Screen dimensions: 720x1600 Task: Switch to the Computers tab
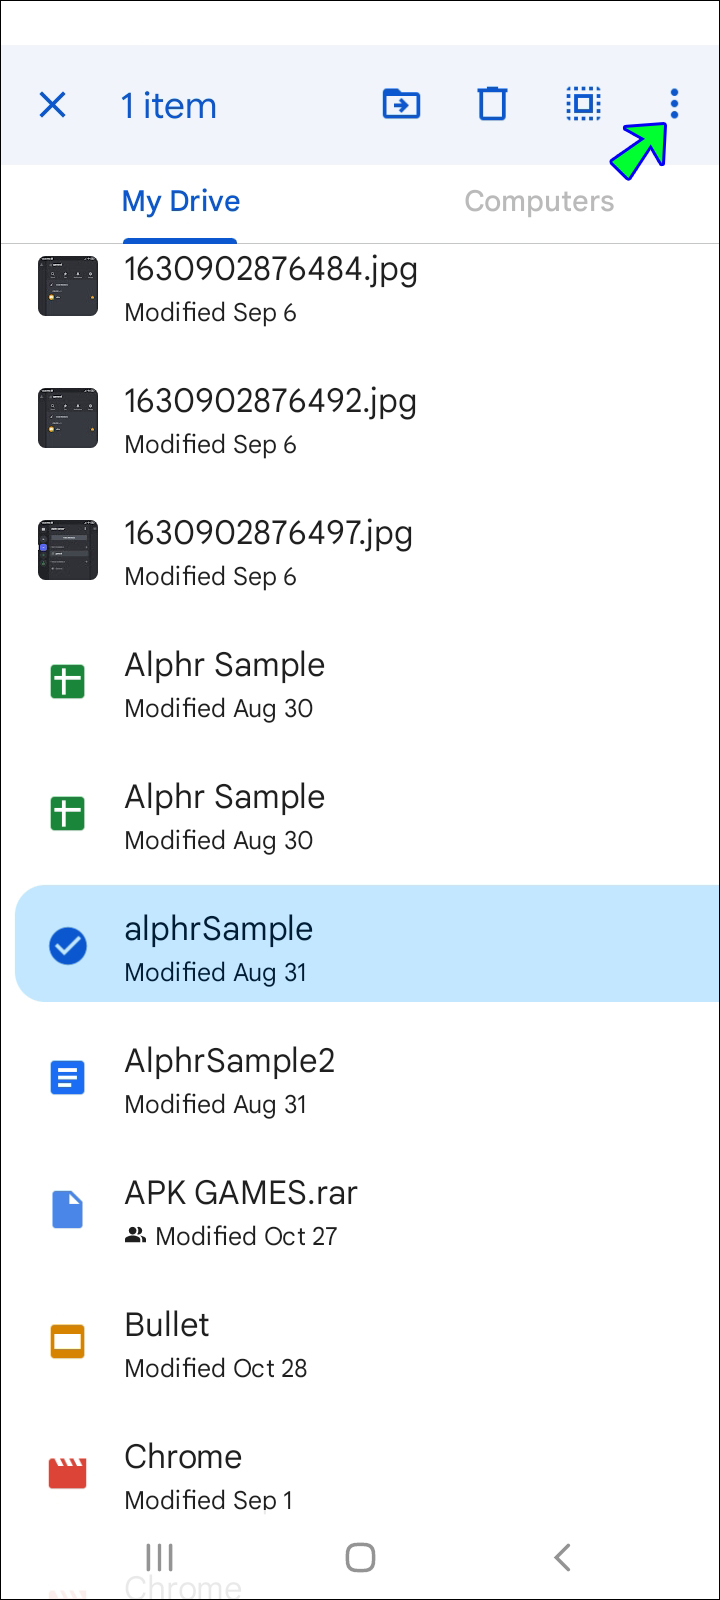(539, 201)
